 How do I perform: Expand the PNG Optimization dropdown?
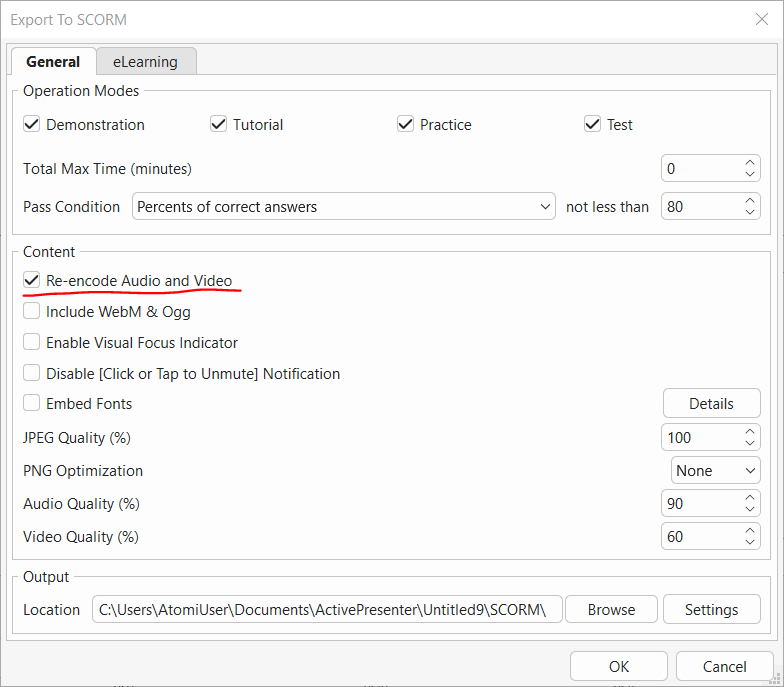(715, 471)
